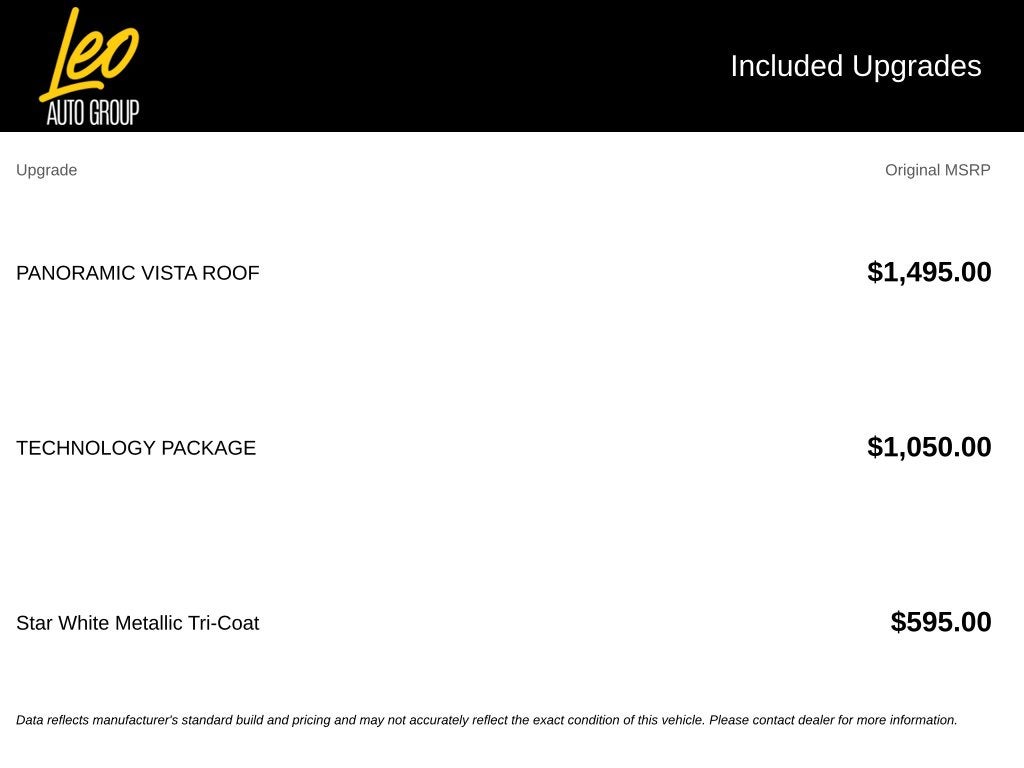The width and height of the screenshot is (1024, 768).
Task: Select Star White Metallic Tri-Coat upgrade
Action: pyautogui.click(x=138, y=623)
